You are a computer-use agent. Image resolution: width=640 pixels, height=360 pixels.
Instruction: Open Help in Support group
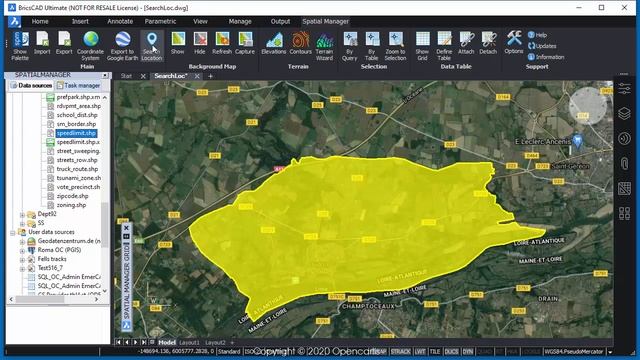click(x=537, y=35)
